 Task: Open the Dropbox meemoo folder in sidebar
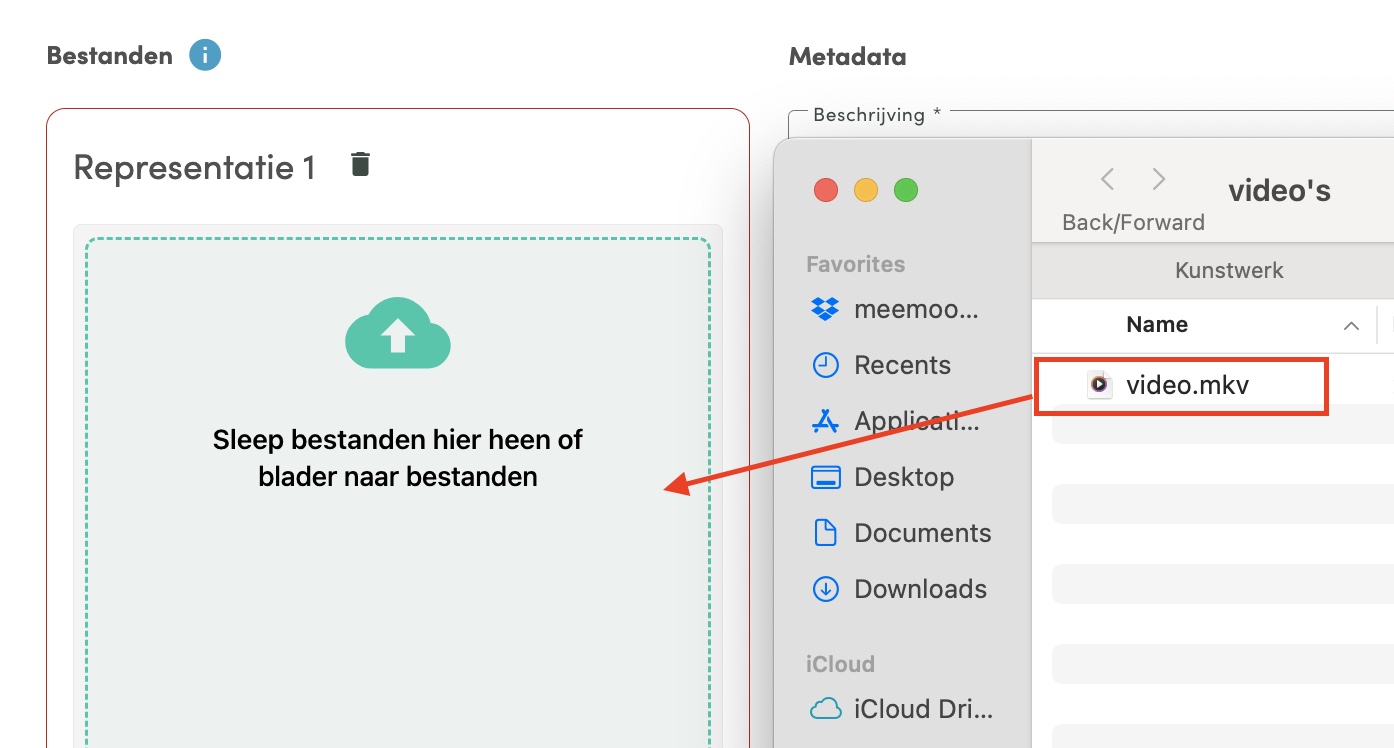(x=896, y=309)
